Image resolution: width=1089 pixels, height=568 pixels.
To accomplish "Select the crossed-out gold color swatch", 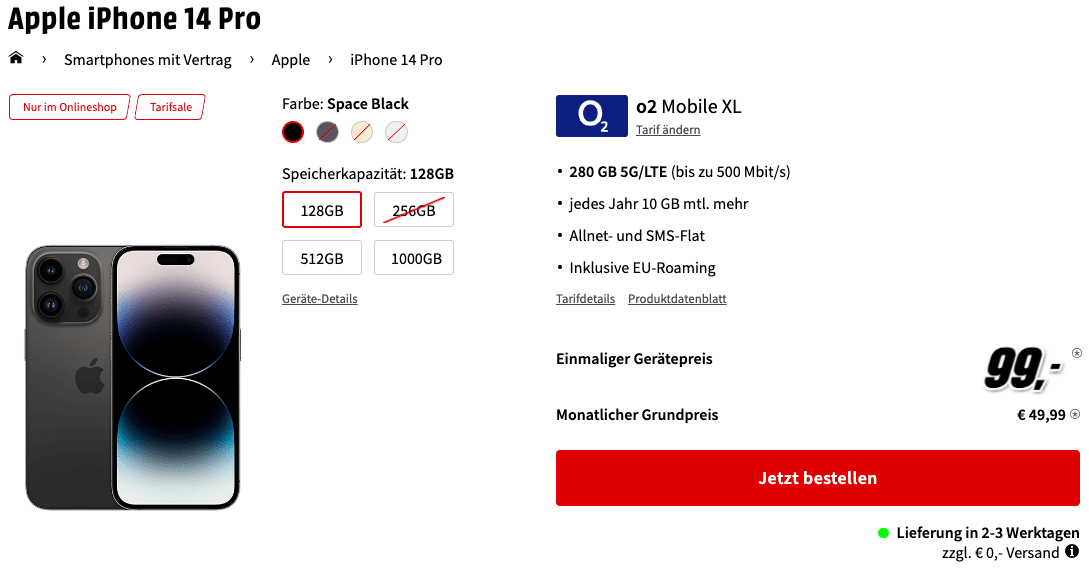I will coord(362,132).
